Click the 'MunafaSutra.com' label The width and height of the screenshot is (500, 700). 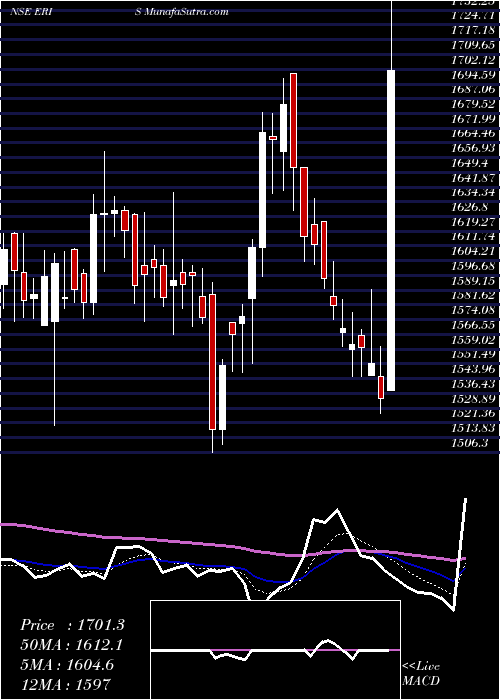coord(186,12)
